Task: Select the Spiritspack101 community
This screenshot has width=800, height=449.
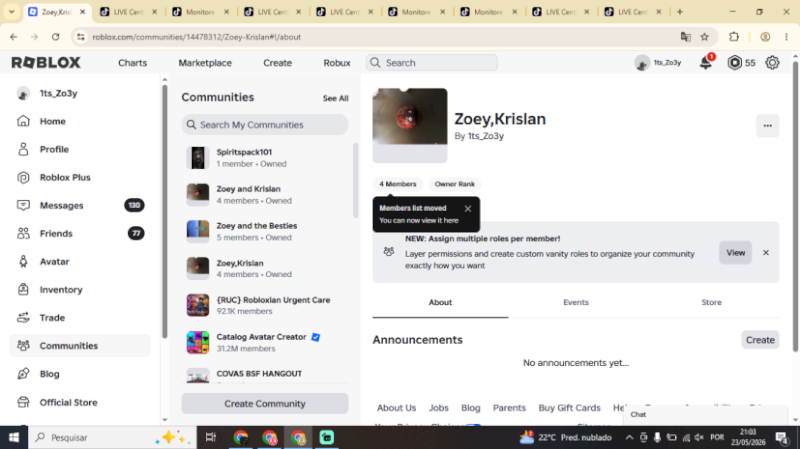Action: click(x=265, y=158)
